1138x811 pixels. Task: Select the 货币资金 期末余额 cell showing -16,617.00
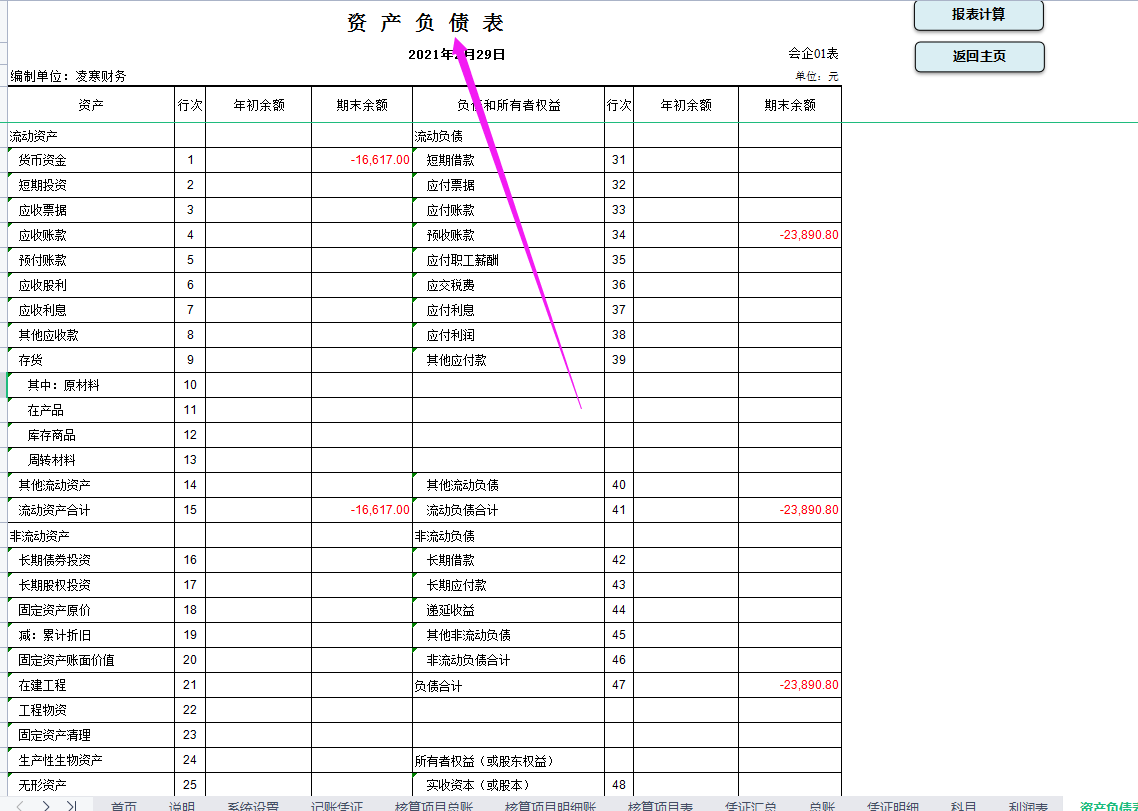[x=360, y=159]
